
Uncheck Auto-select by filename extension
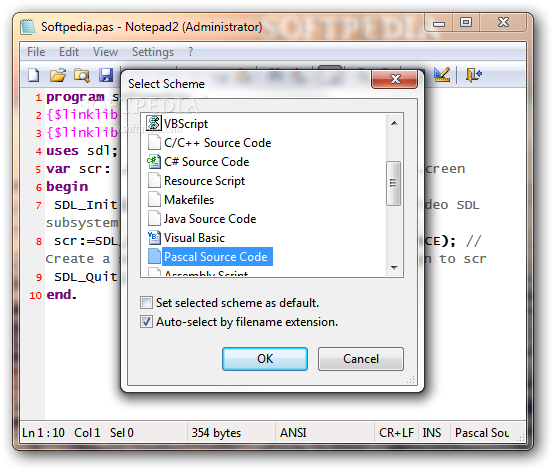coord(146,322)
